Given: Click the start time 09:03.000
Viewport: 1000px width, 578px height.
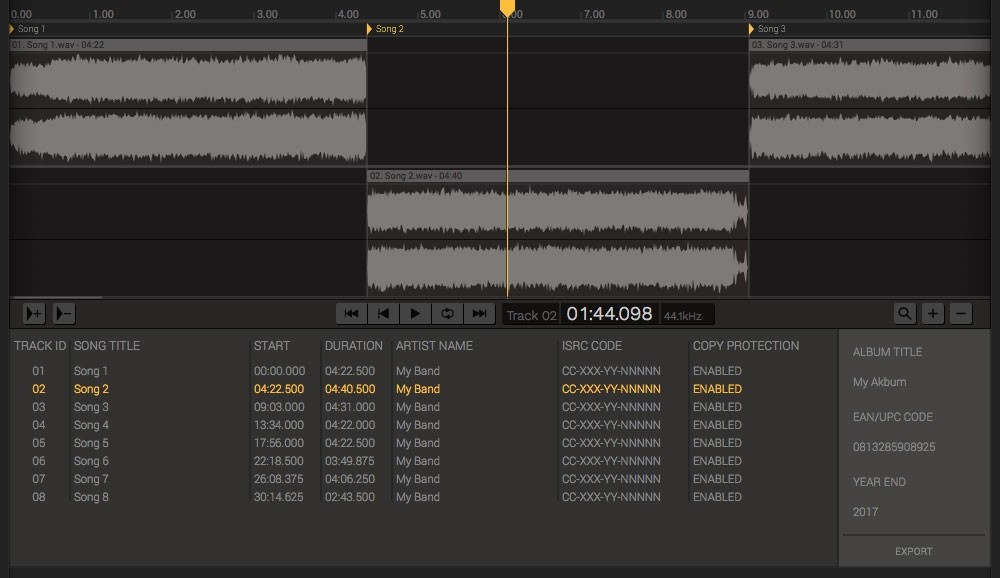Looking at the screenshot, I should click(279, 406).
